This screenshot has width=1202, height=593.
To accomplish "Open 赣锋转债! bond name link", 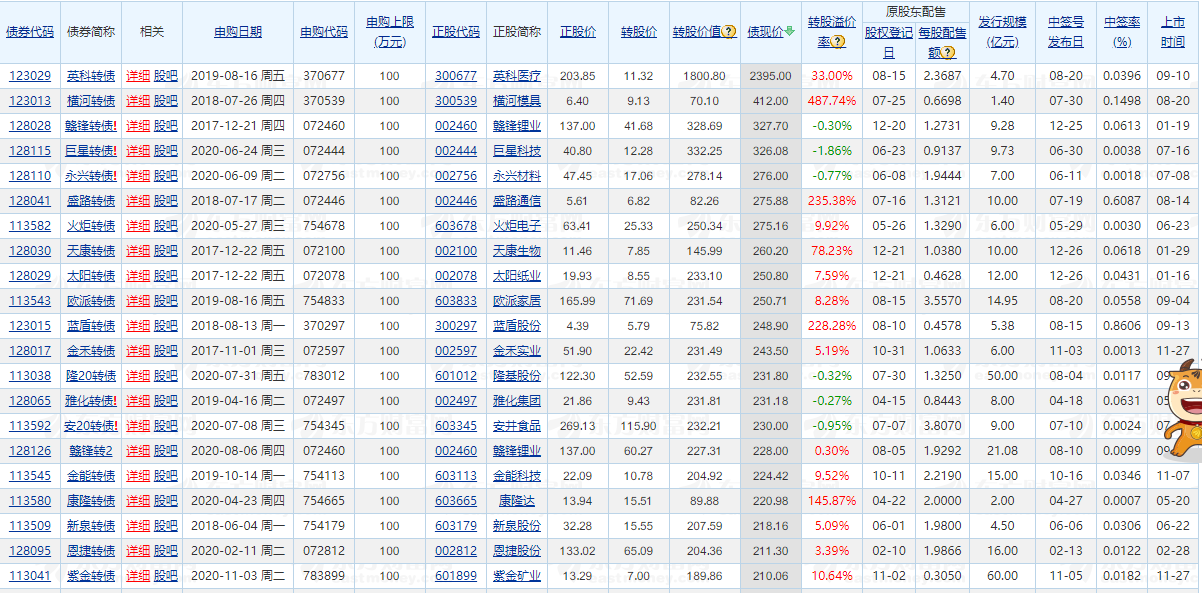I will pyautogui.click(x=92, y=126).
